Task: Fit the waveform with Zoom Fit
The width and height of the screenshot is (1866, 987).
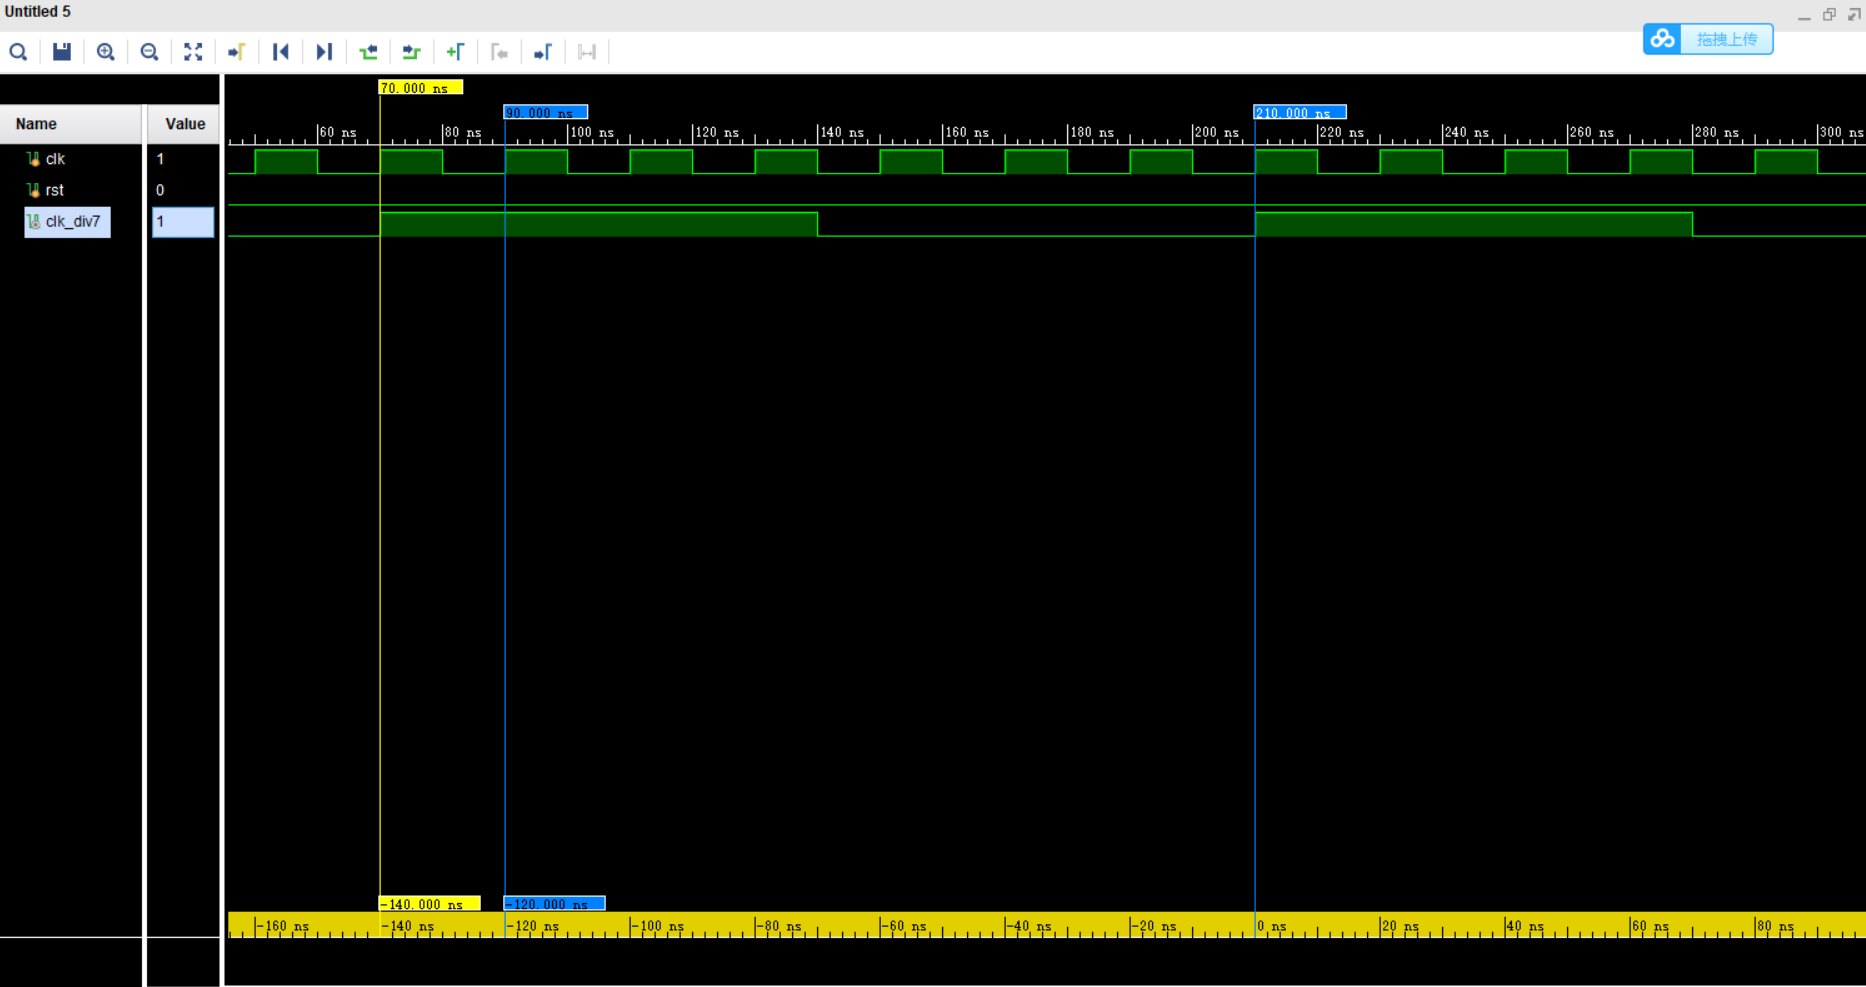Action: (193, 52)
